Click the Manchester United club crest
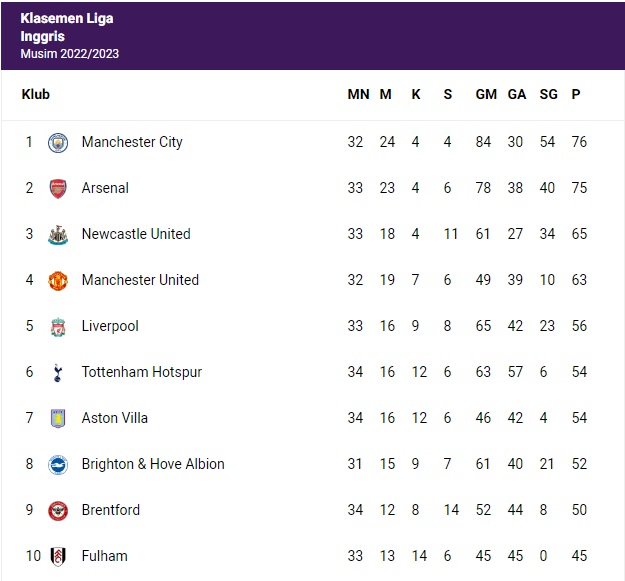This screenshot has width=625, height=581. click(x=58, y=280)
